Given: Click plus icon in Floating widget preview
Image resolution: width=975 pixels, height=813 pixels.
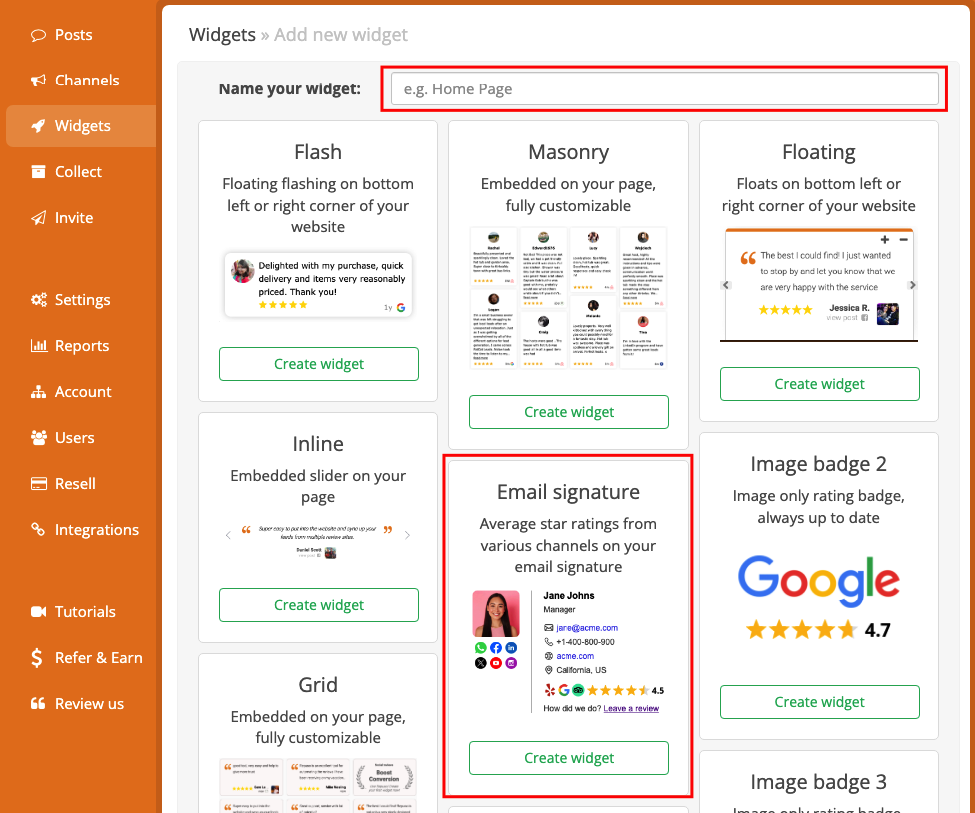Looking at the screenshot, I should point(885,239).
